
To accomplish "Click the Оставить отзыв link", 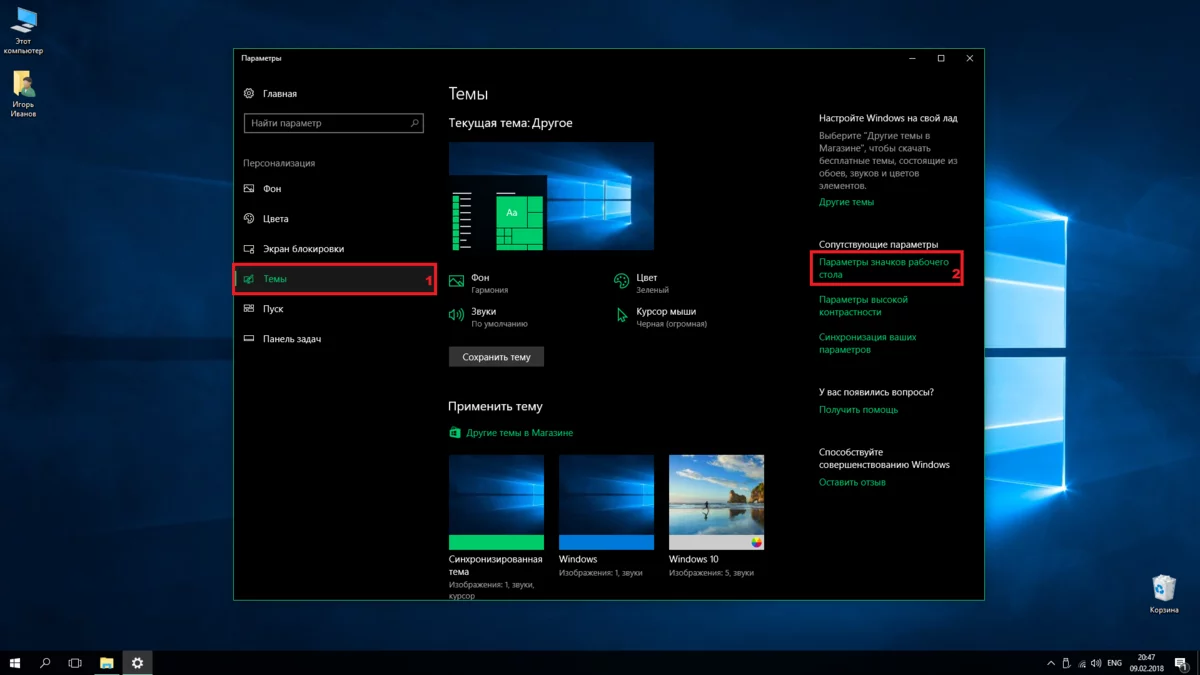I will coord(852,482).
